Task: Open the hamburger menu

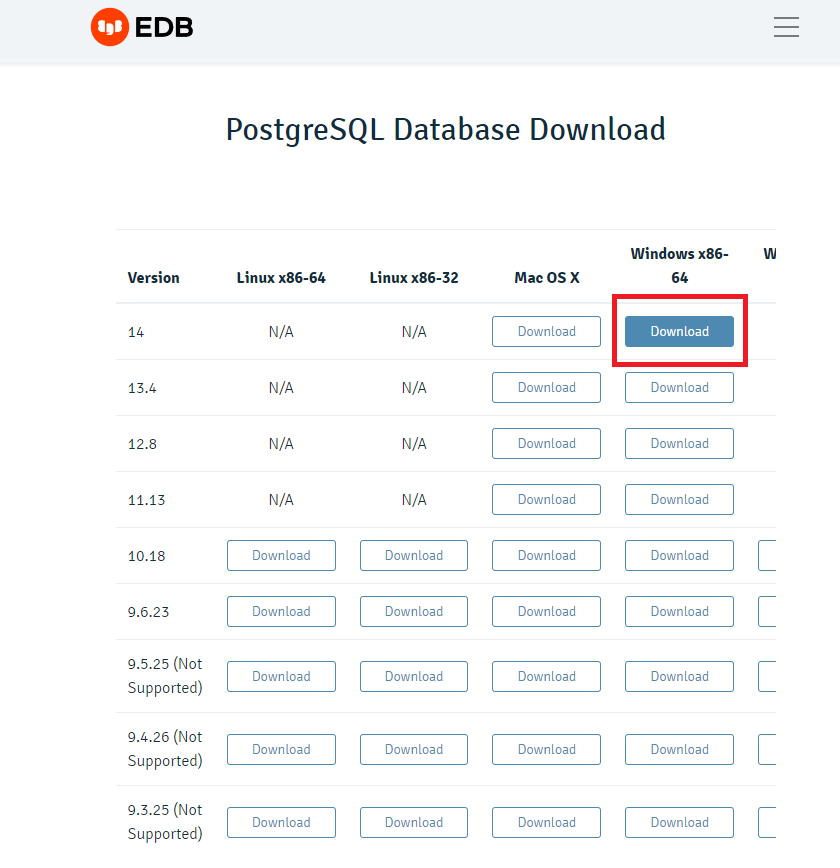Action: tap(786, 27)
